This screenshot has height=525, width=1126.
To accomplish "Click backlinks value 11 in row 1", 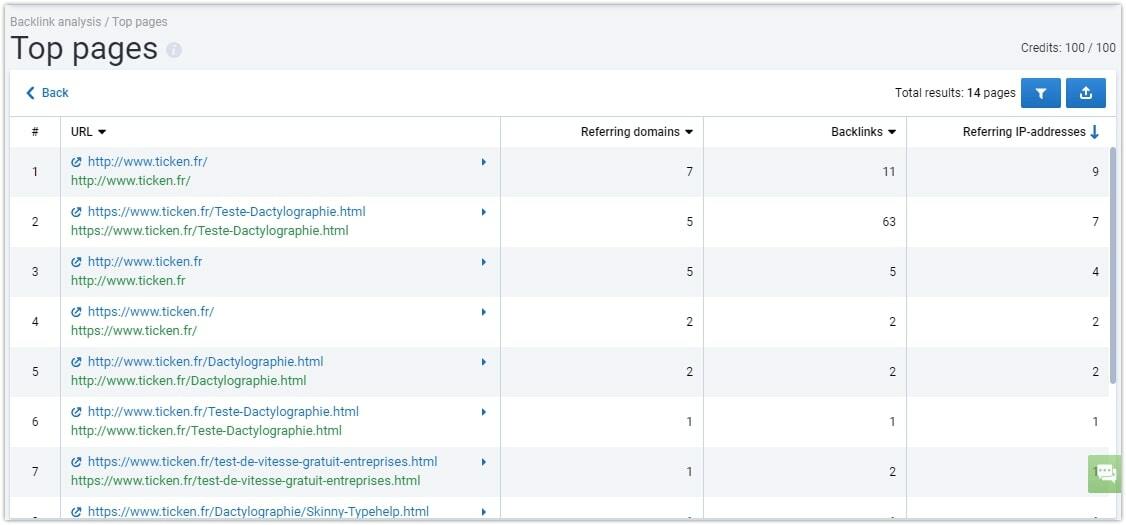I will (x=889, y=172).
